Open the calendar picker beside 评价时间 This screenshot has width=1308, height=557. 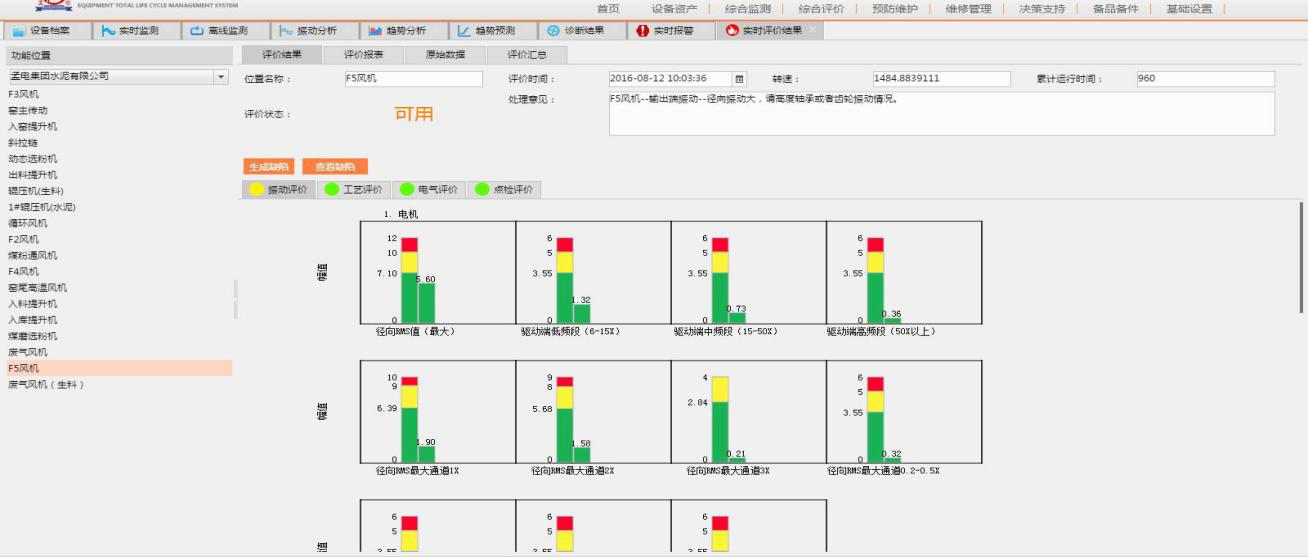pyautogui.click(x=739, y=79)
